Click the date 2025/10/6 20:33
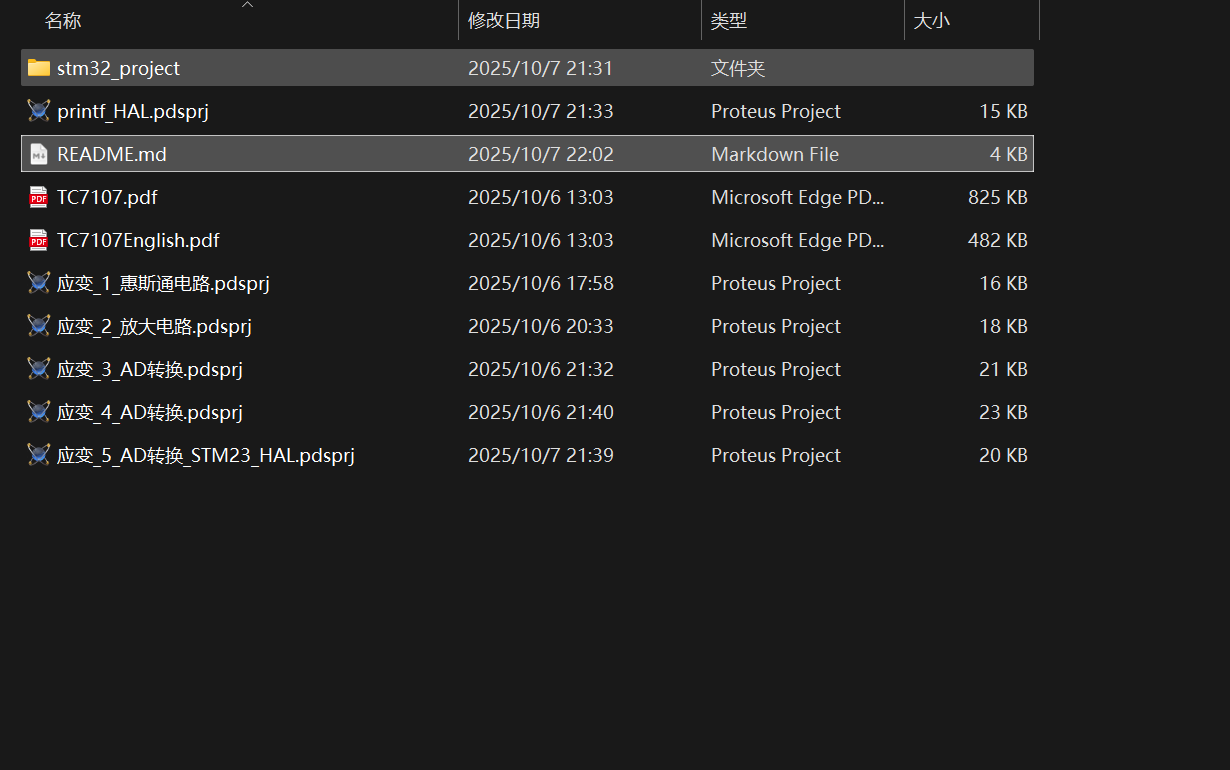The image size is (1230, 770). (x=540, y=326)
